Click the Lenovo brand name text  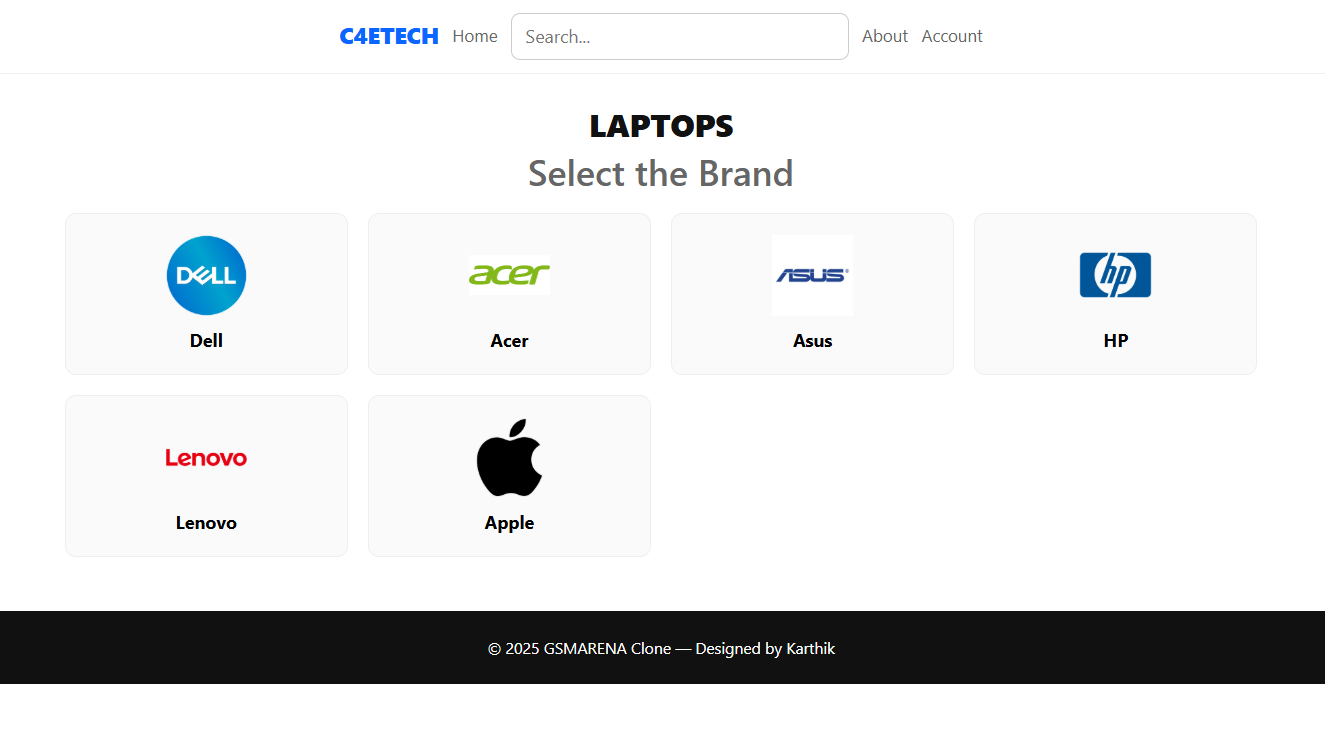206,523
